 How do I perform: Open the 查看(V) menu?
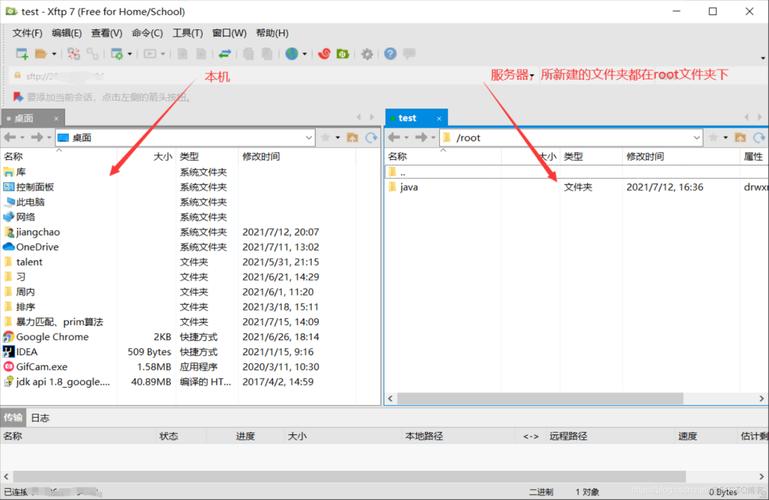point(106,33)
